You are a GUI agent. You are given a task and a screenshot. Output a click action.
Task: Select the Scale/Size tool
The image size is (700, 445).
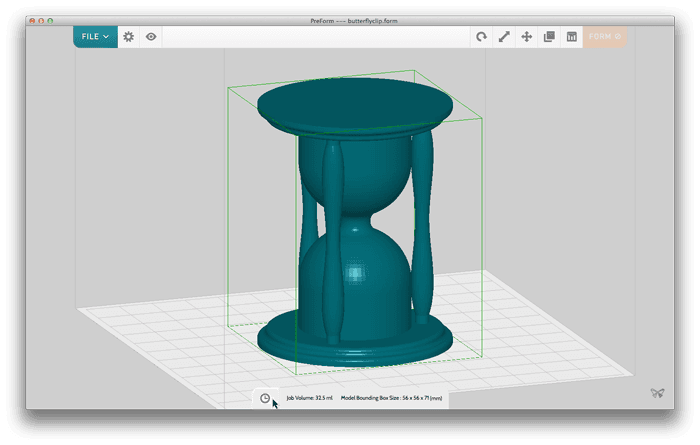click(504, 37)
